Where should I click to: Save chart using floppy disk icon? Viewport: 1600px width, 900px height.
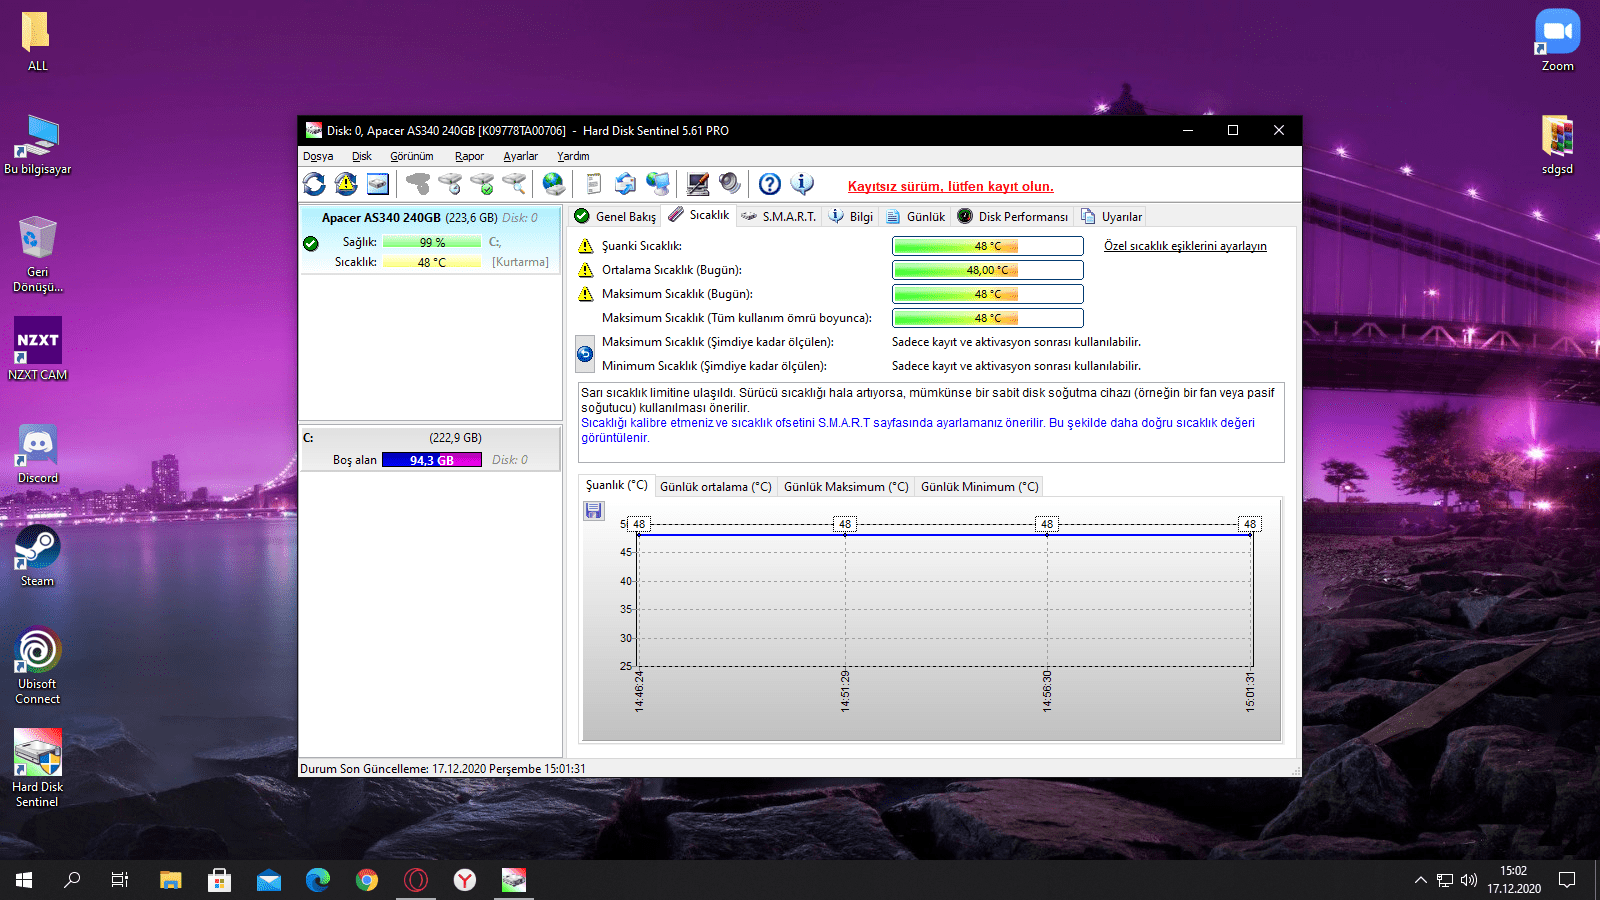click(594, 511)
